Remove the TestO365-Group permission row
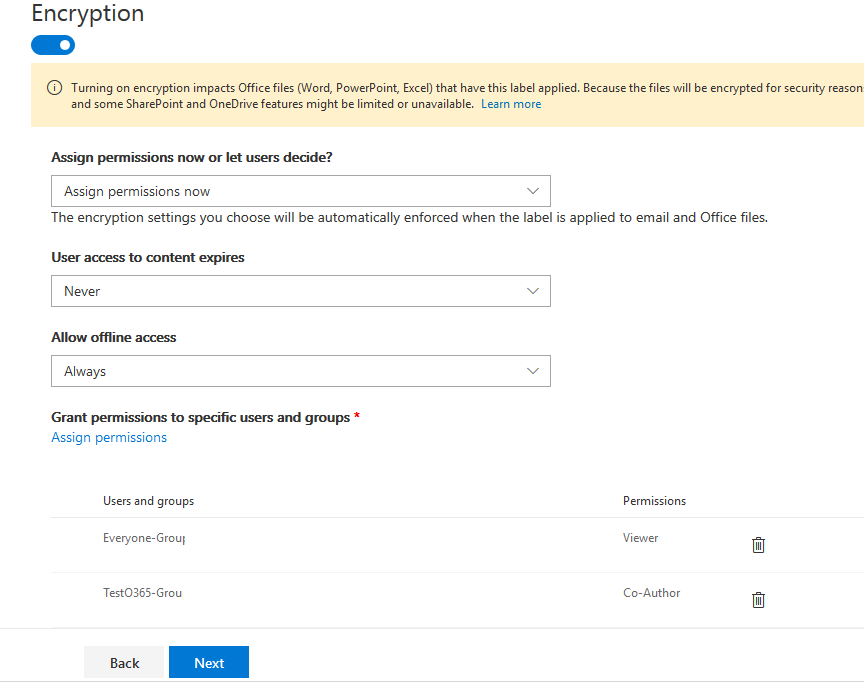 pos(758,600)
